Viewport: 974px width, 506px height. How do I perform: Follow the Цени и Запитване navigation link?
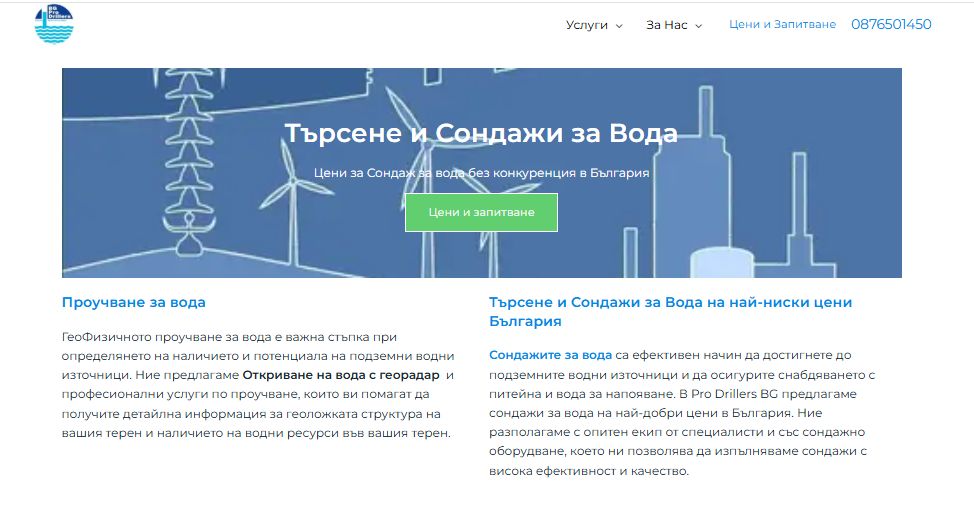click(x=782, y=25)
